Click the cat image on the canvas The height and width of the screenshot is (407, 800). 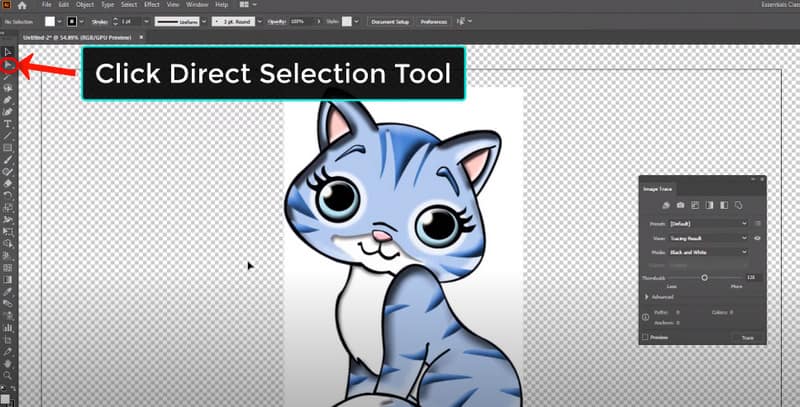pos(403,247)
